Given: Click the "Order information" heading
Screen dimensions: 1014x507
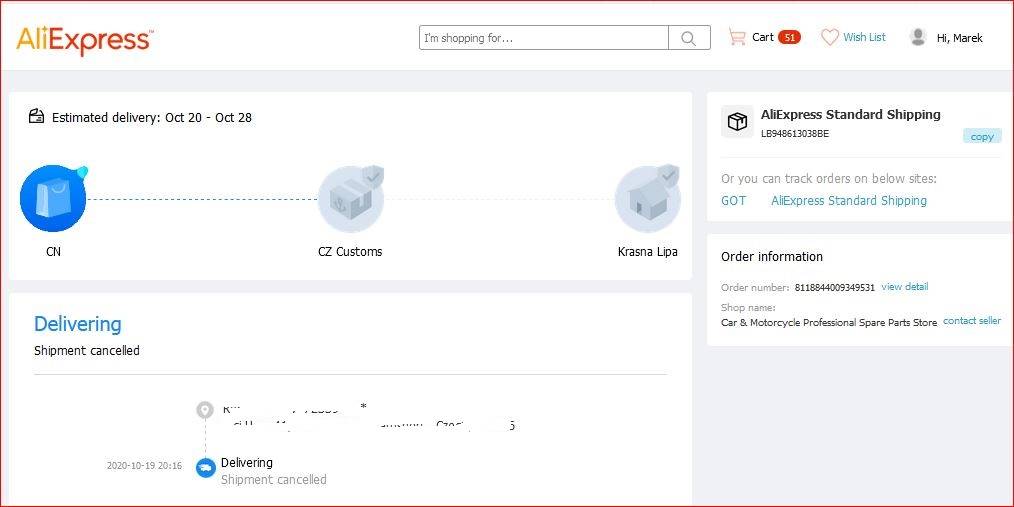Looking at the screenshot, I should (771, 257).
